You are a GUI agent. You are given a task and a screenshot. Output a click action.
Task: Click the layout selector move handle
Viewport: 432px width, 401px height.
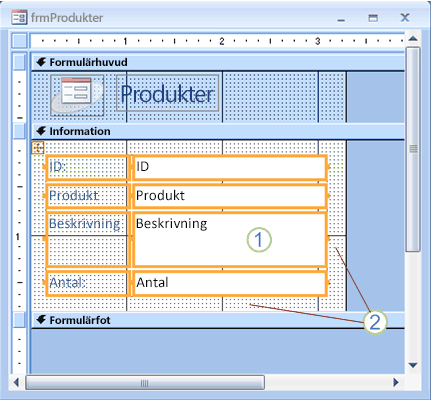(38, 147)
